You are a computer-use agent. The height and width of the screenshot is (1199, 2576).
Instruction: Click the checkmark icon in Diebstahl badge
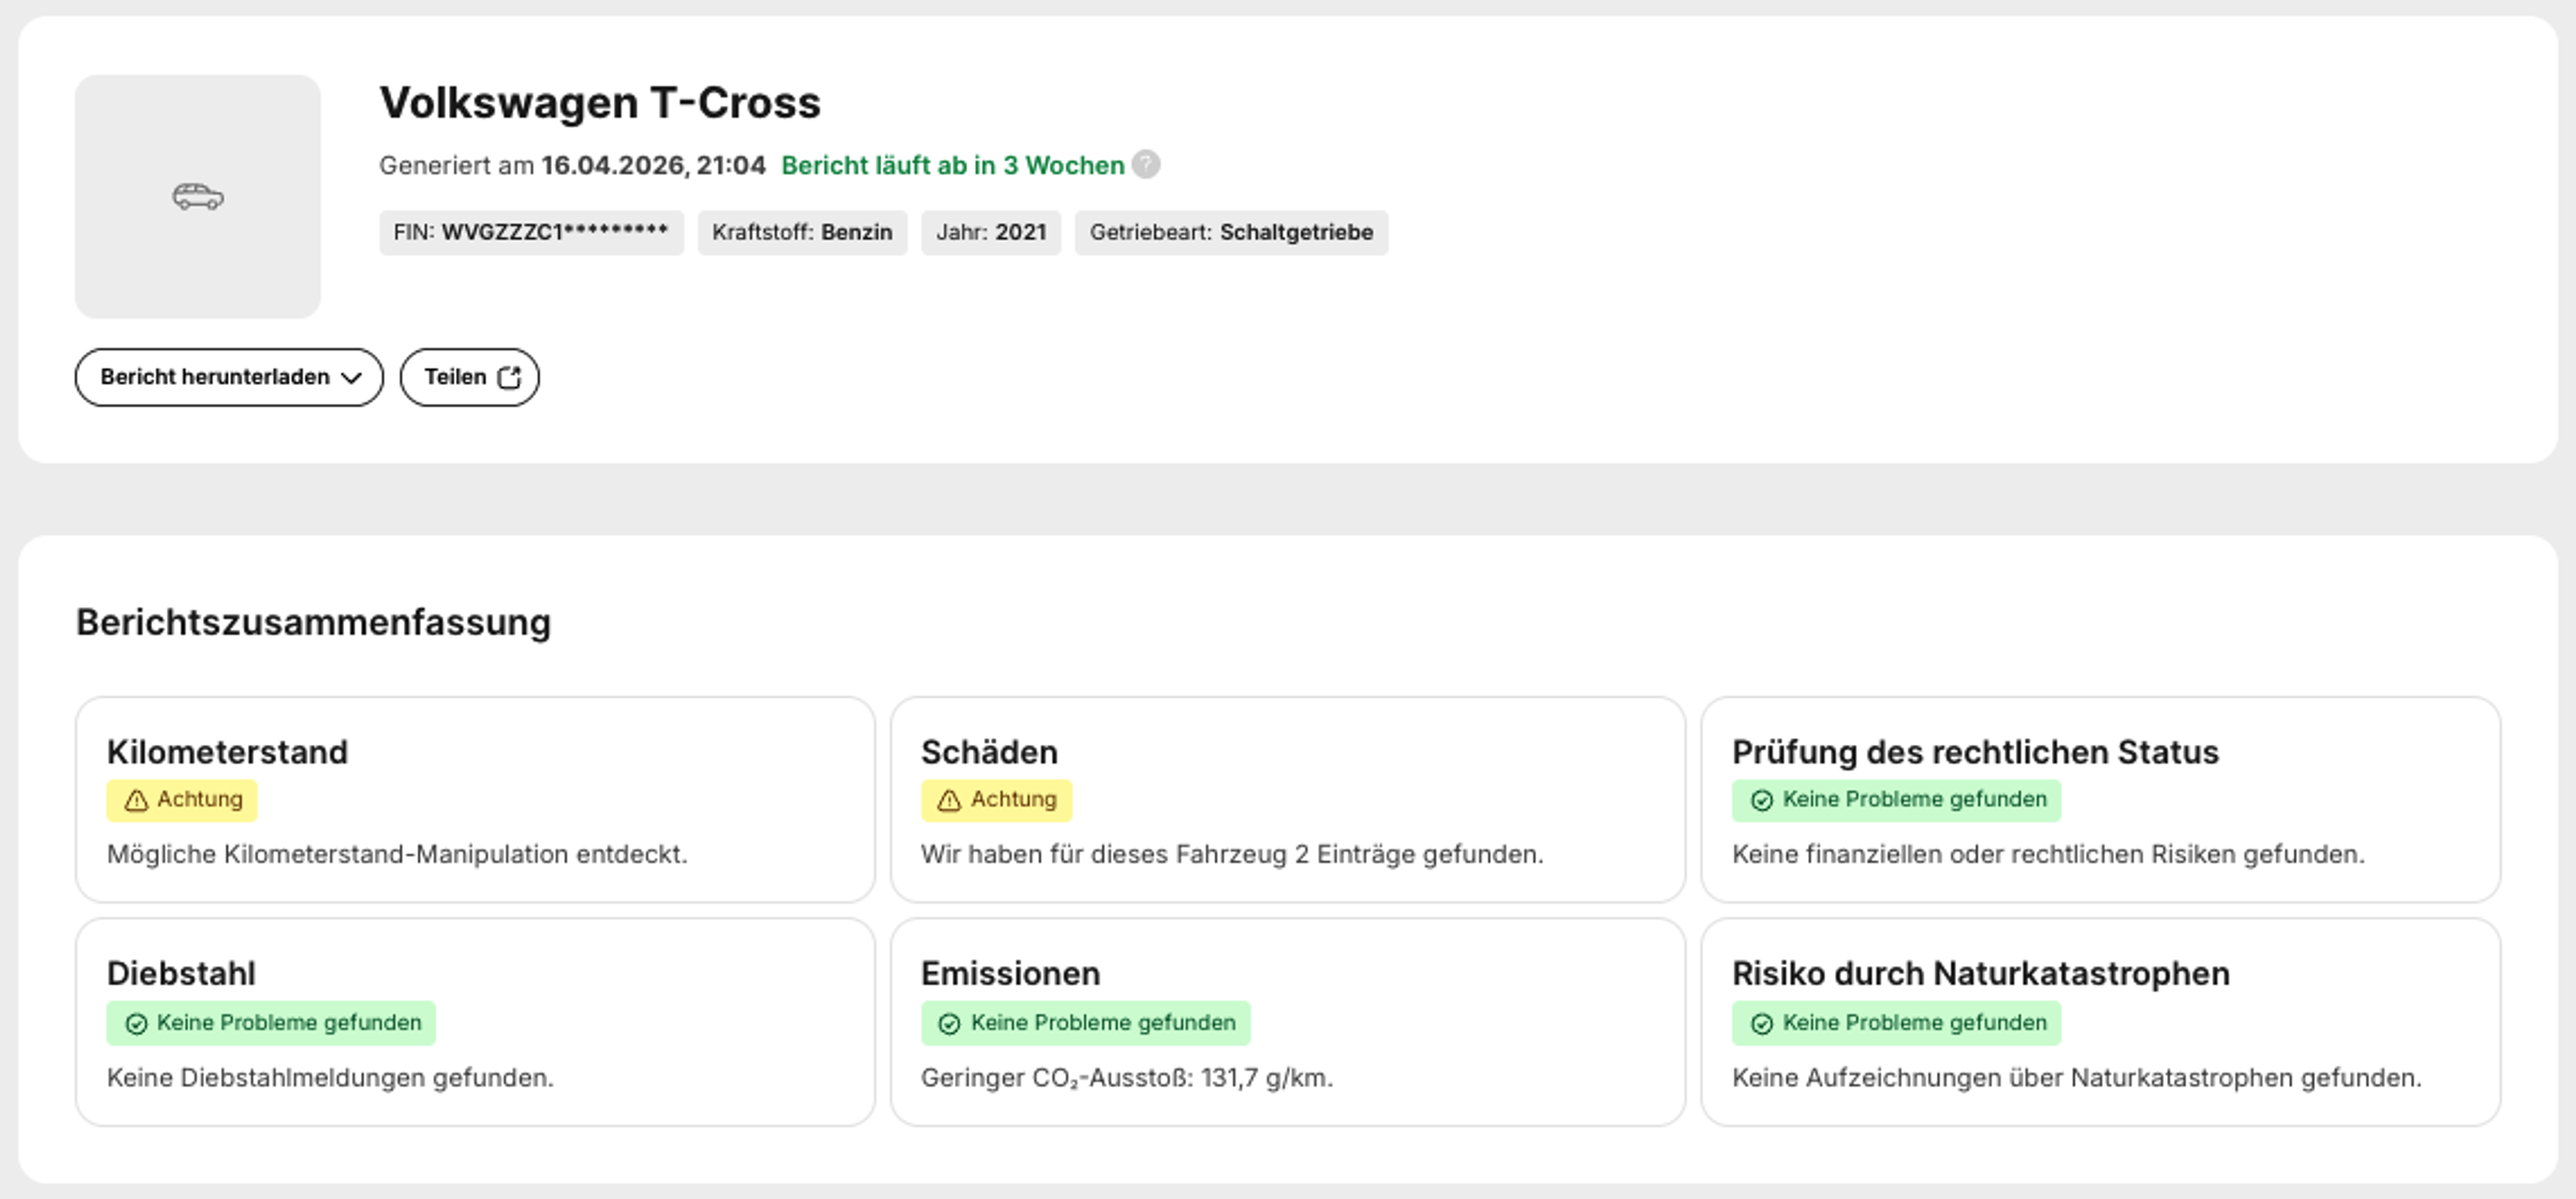(136, 1024)
